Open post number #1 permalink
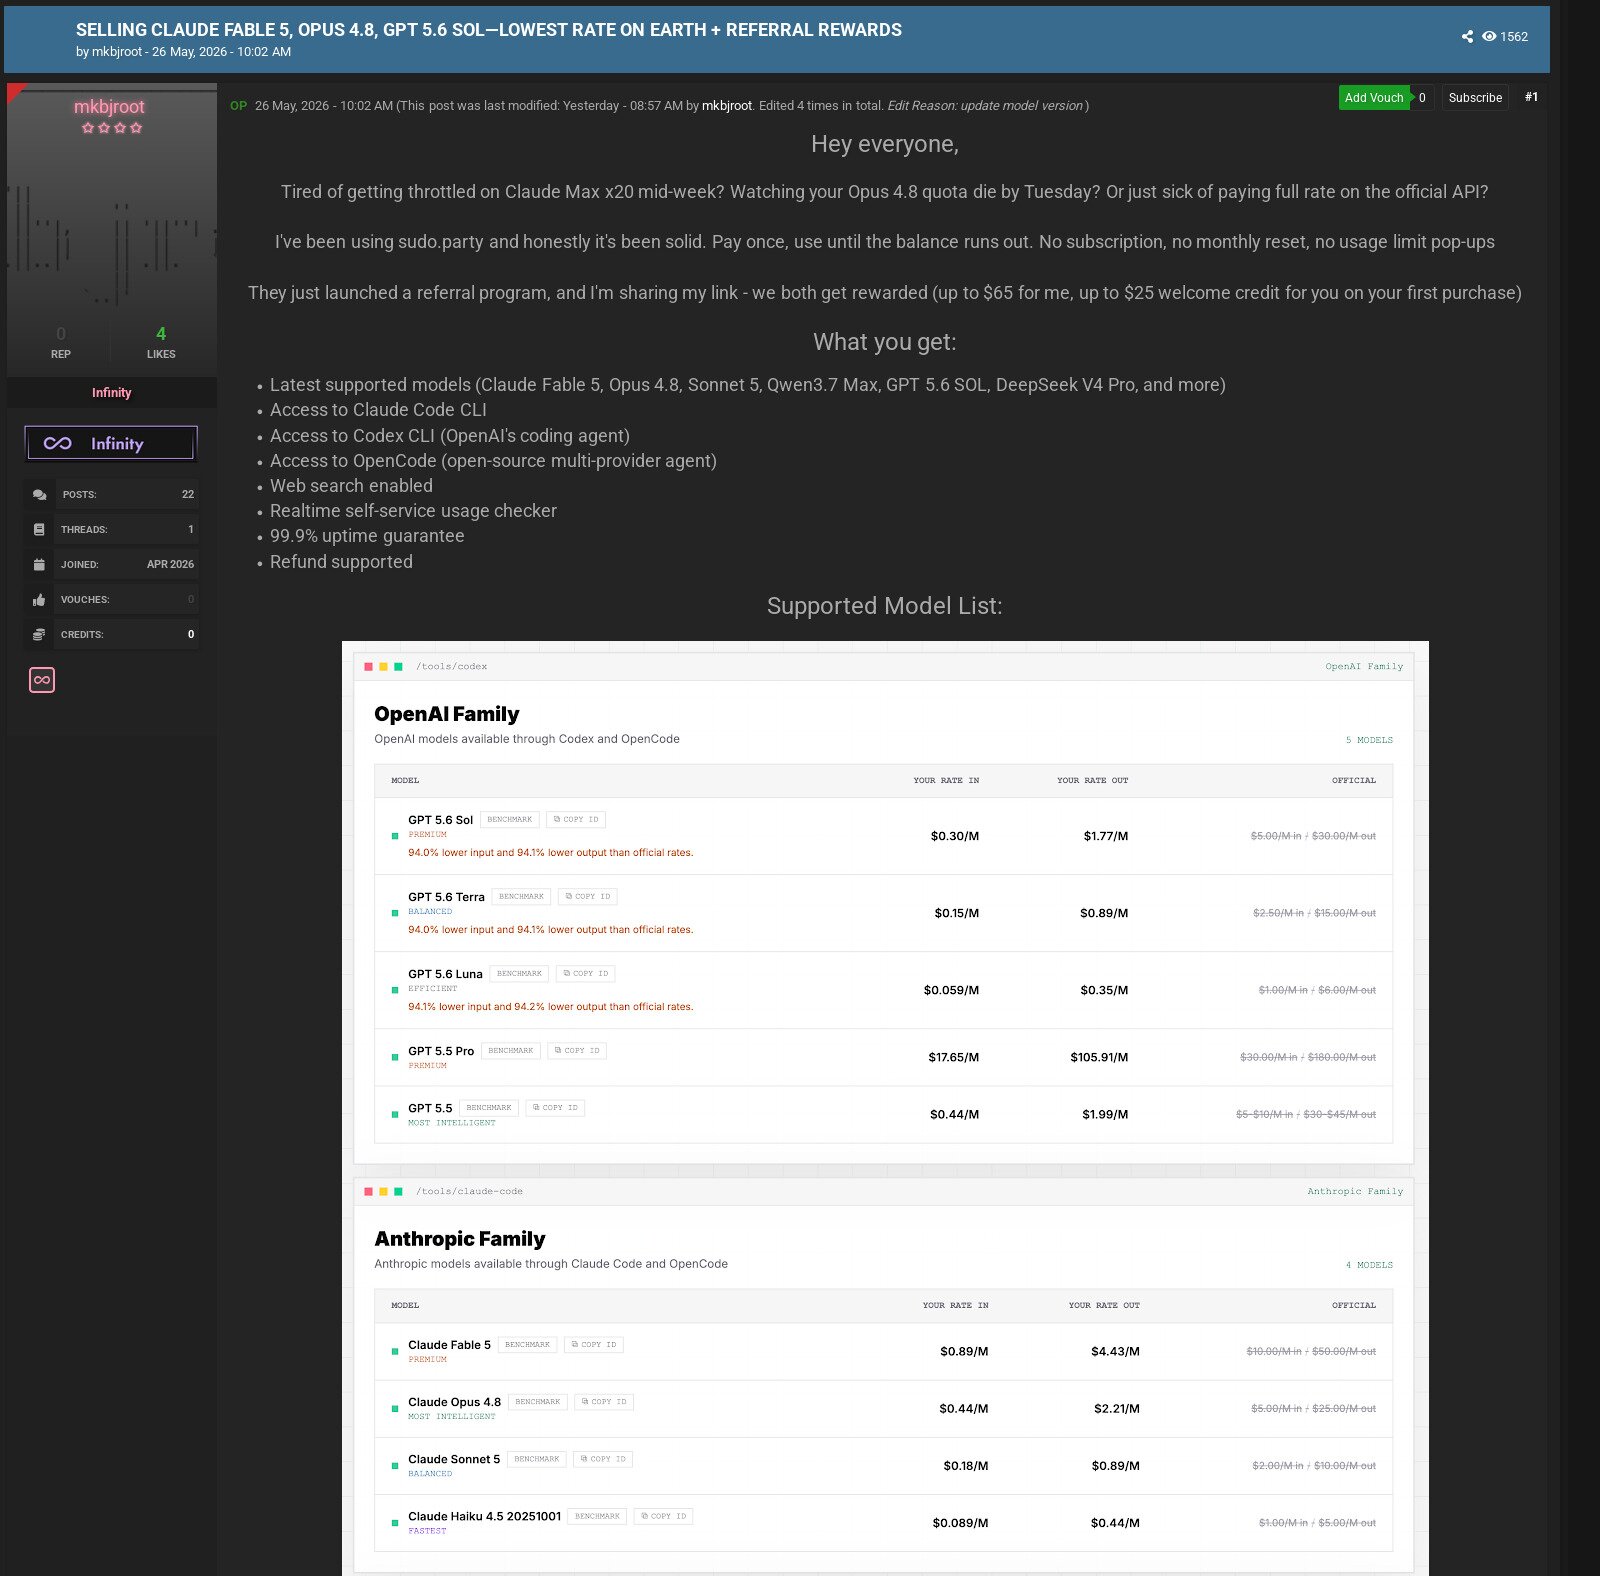Screen dimensions: 1600x1576 coord(1531,97)
